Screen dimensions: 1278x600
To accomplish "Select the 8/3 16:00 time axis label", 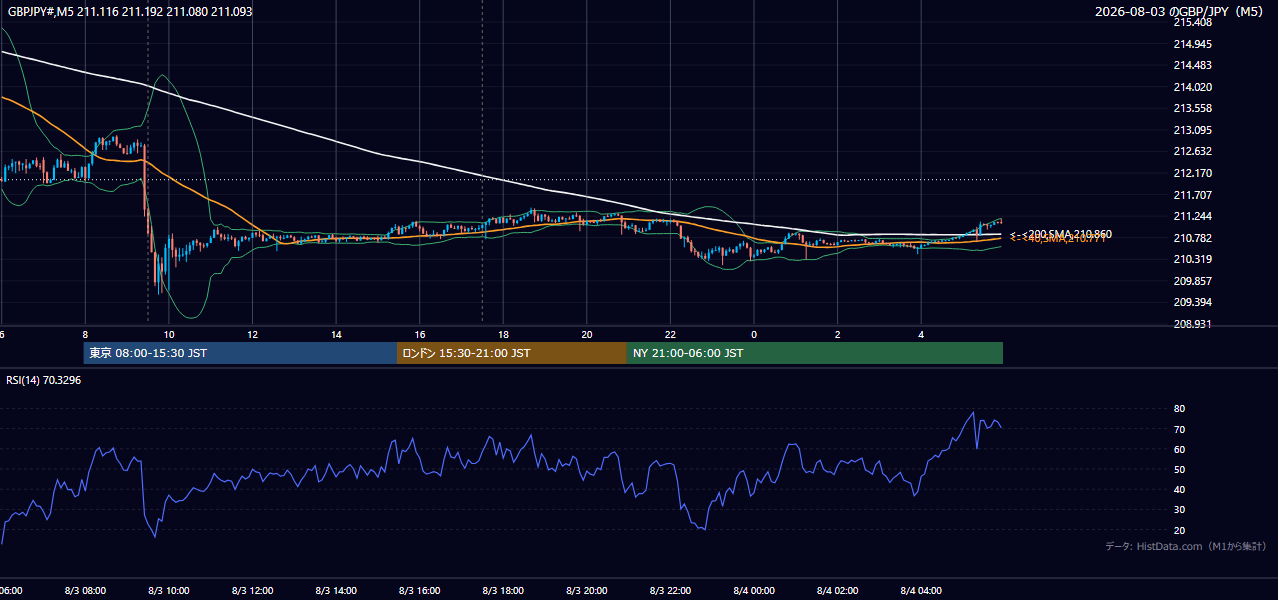I will click(x=420, y=591).
